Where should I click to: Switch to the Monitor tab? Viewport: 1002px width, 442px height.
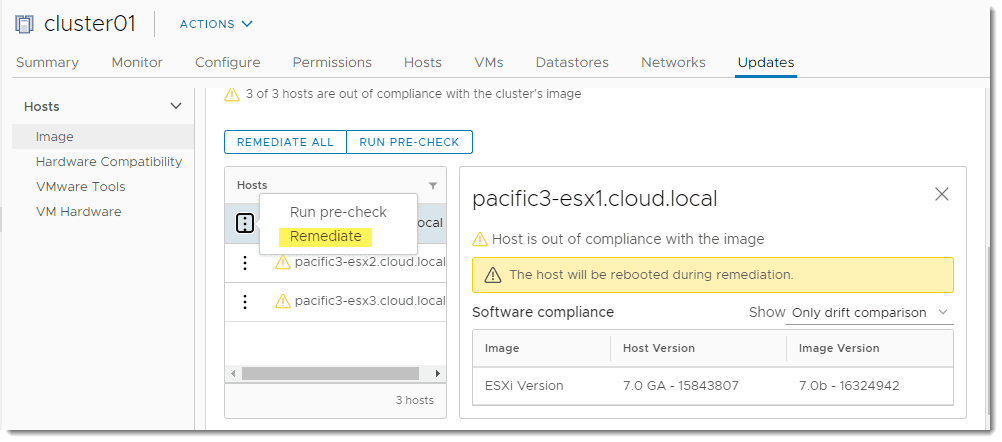coord(137,62)
